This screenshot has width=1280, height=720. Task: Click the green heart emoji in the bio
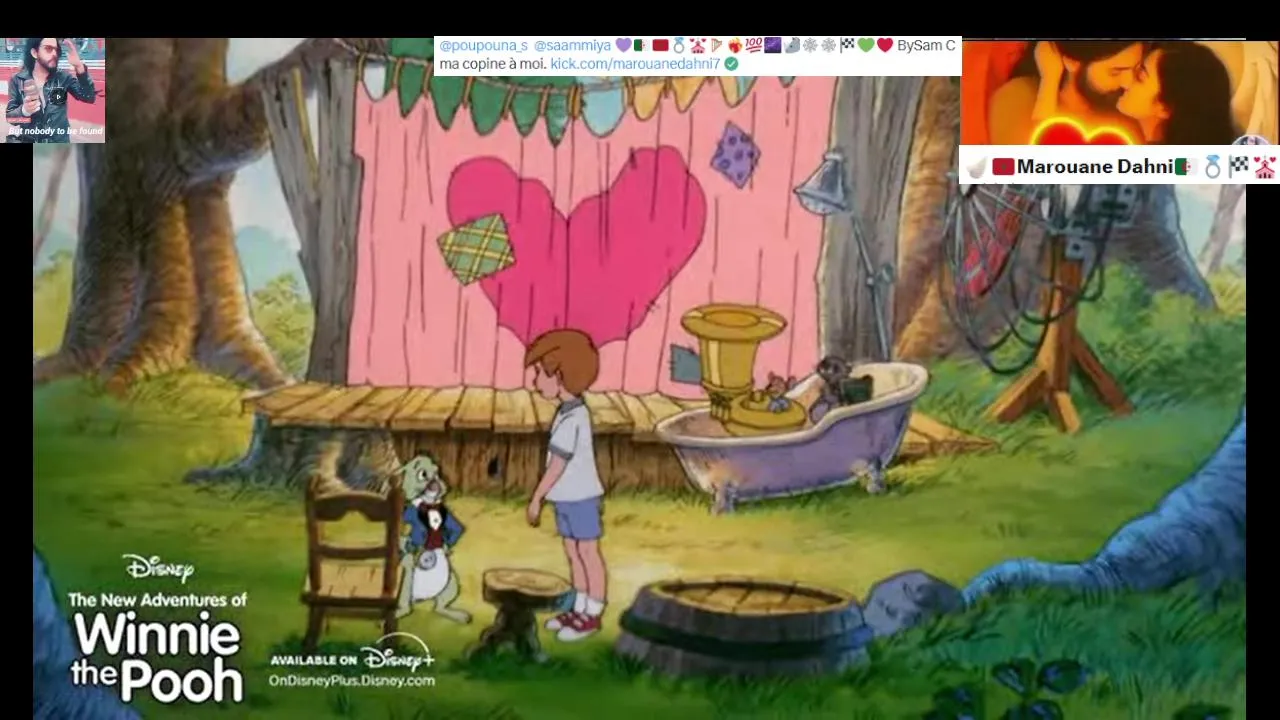[x=866, y=46]
